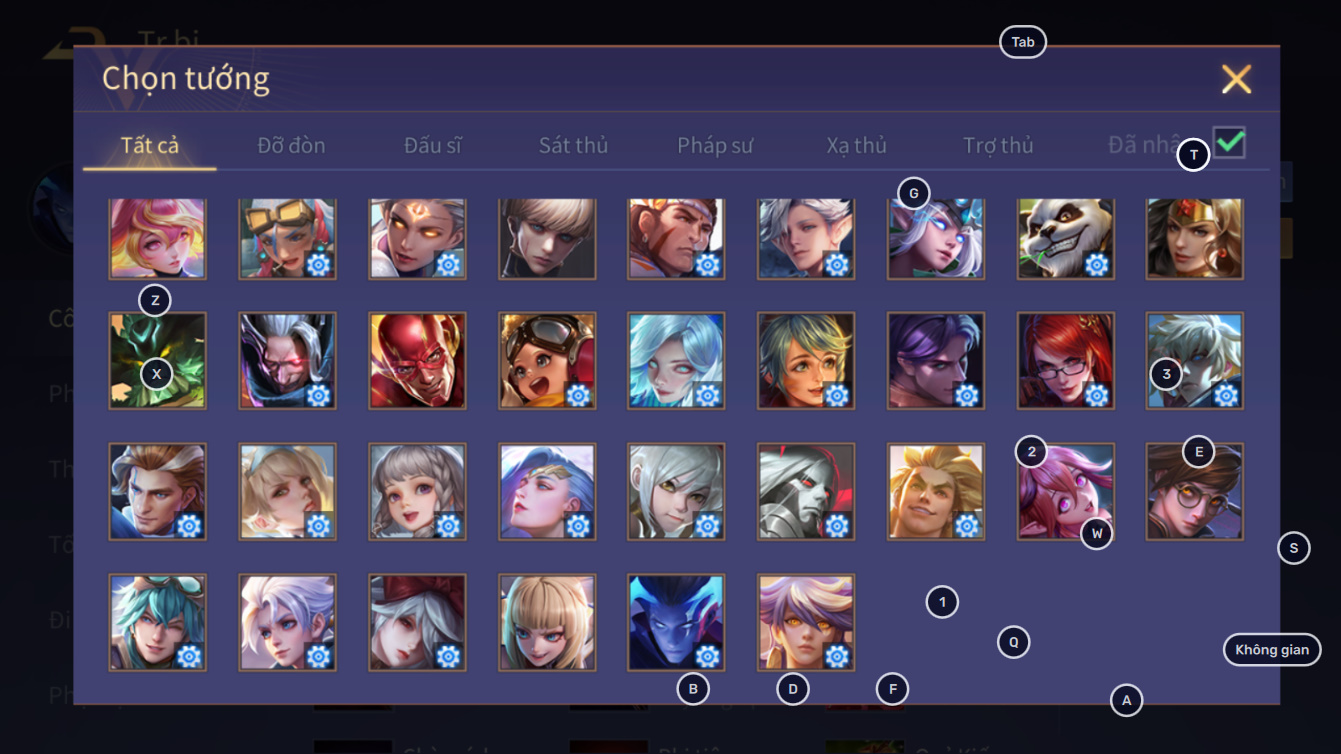Select the Trợ thủ tab
Screen dimensions: 1341x754
[x=998, y=145]
